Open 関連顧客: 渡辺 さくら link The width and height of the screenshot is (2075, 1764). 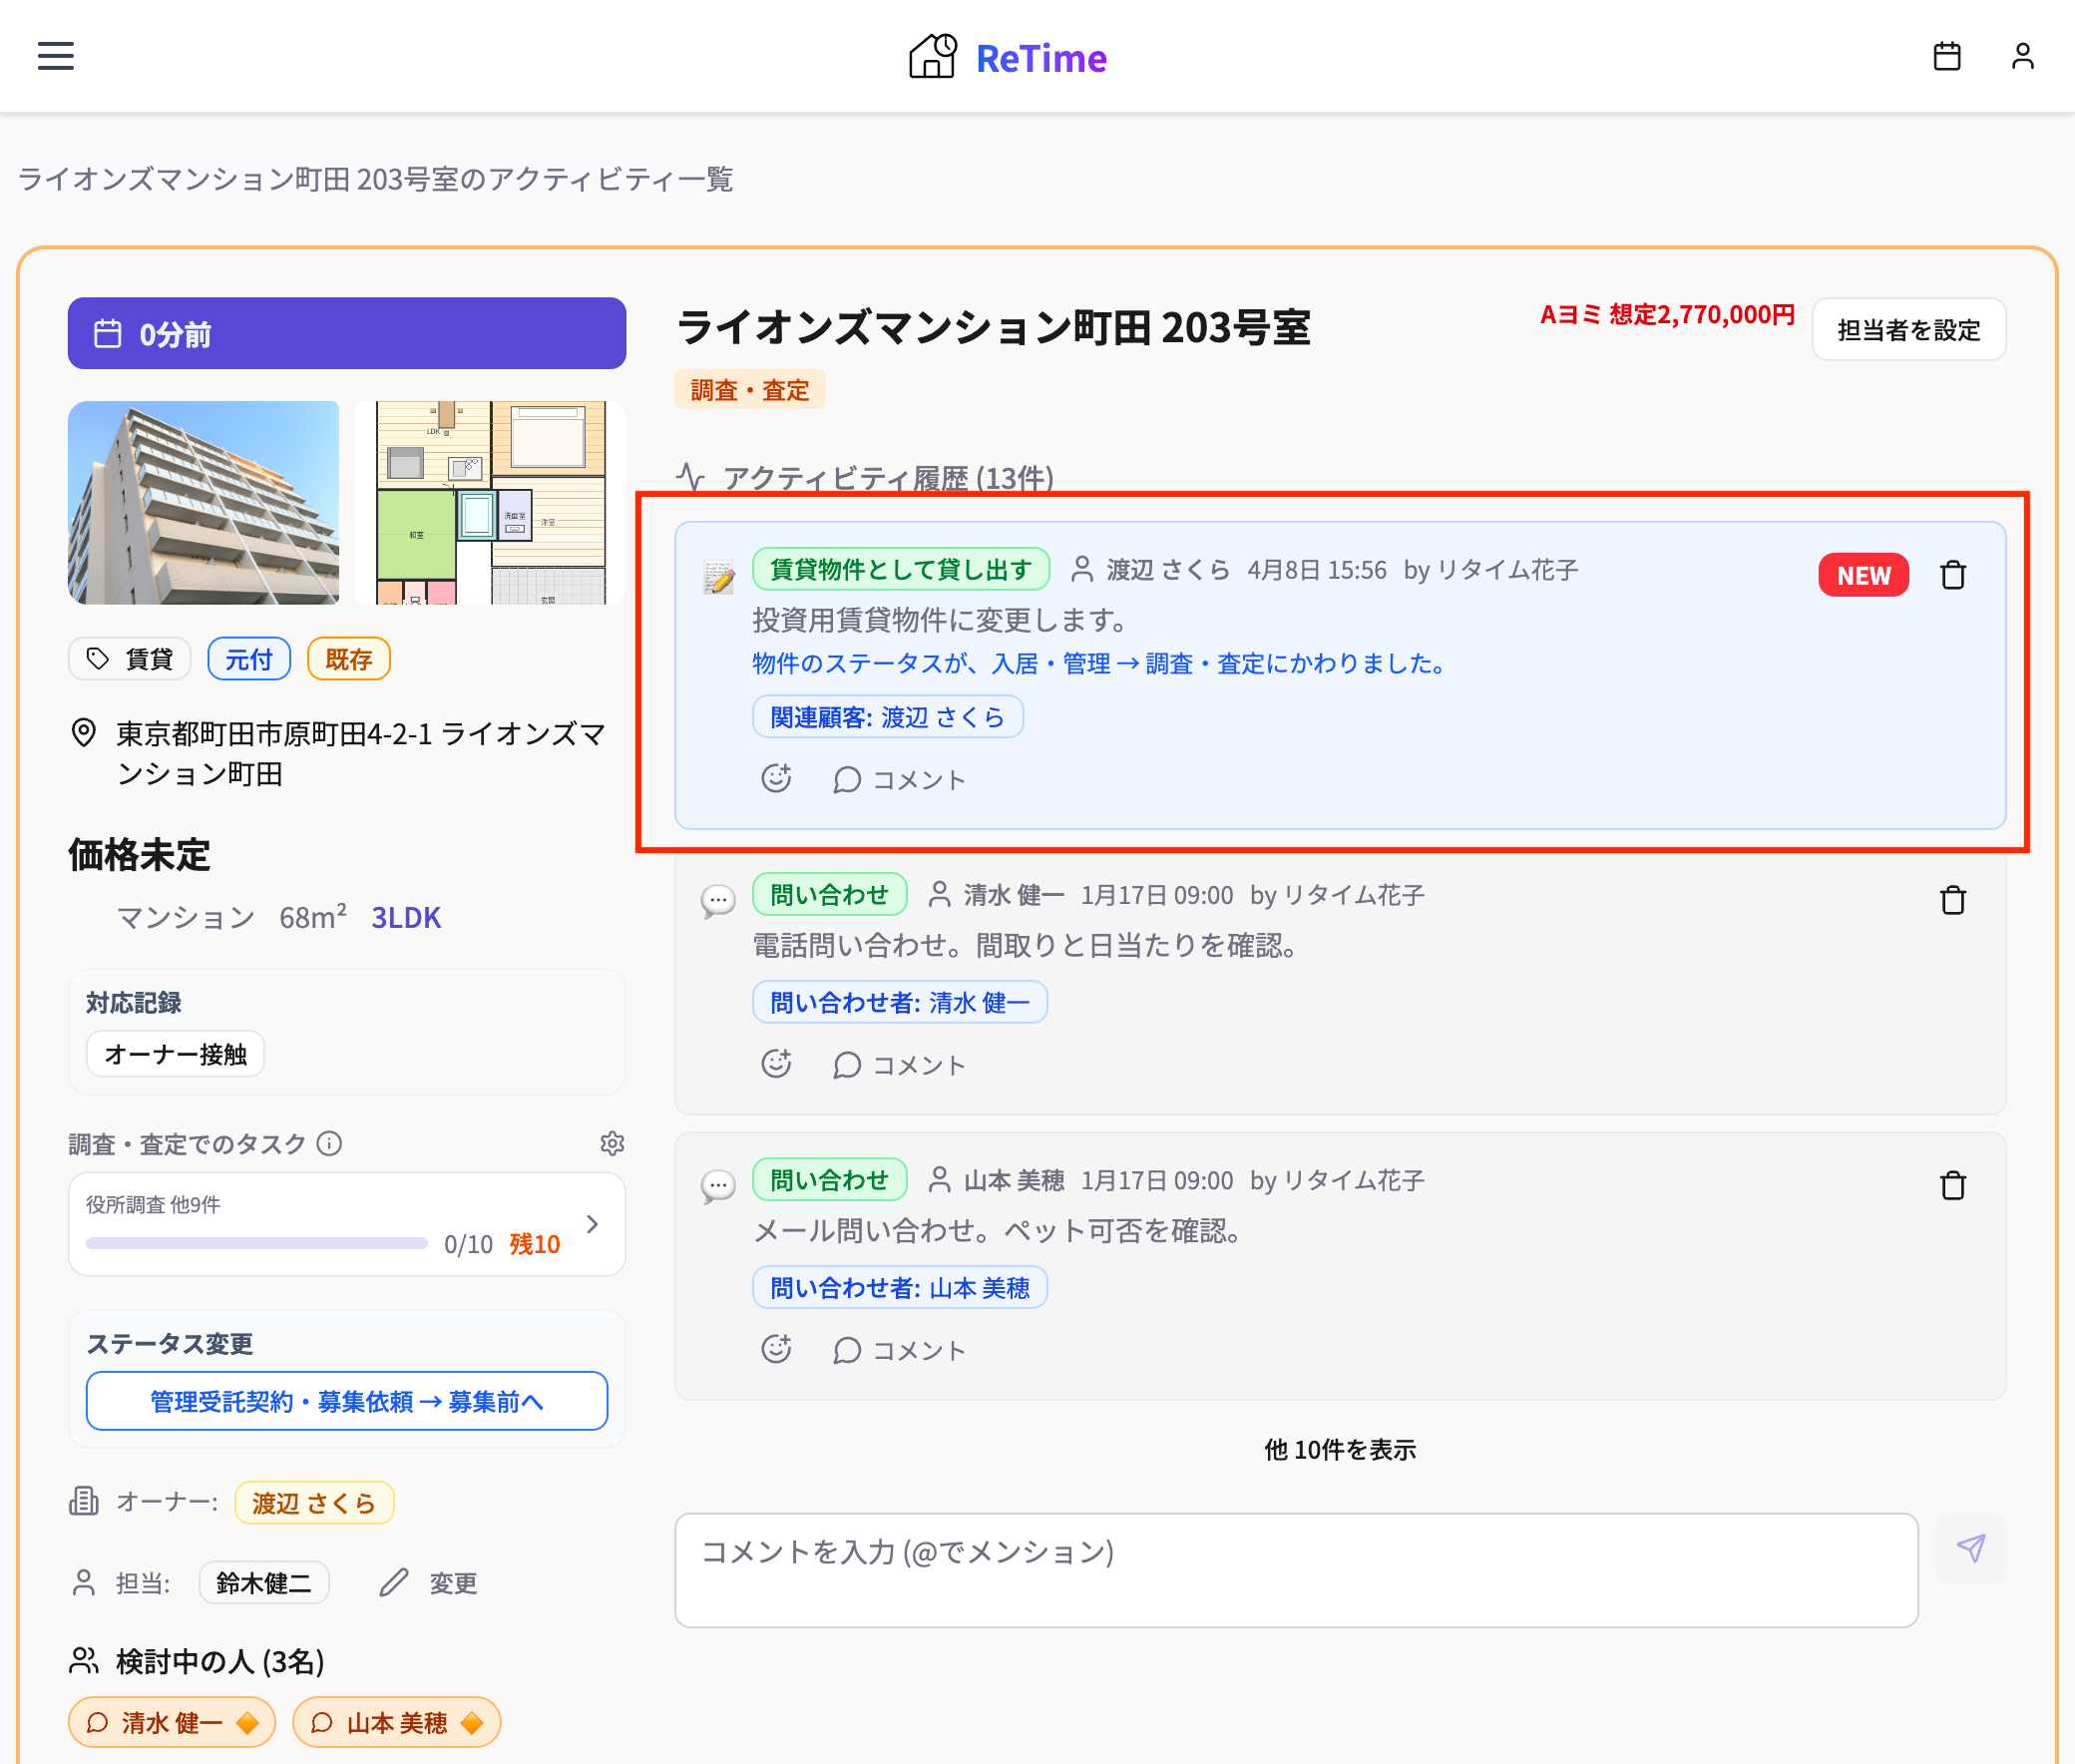pos(888,716)
